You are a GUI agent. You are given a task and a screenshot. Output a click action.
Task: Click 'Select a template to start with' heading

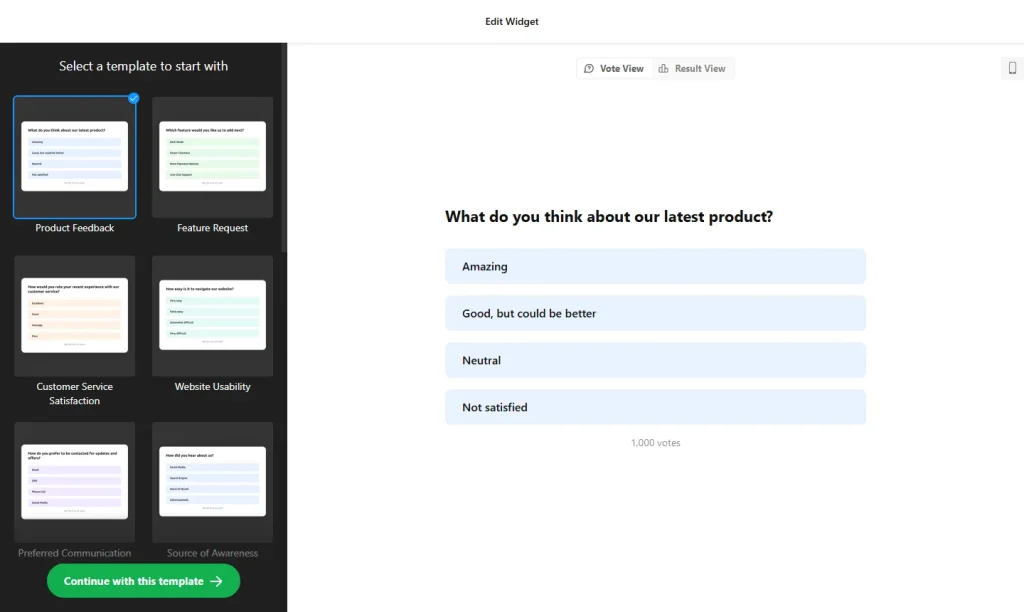[144, 66]
